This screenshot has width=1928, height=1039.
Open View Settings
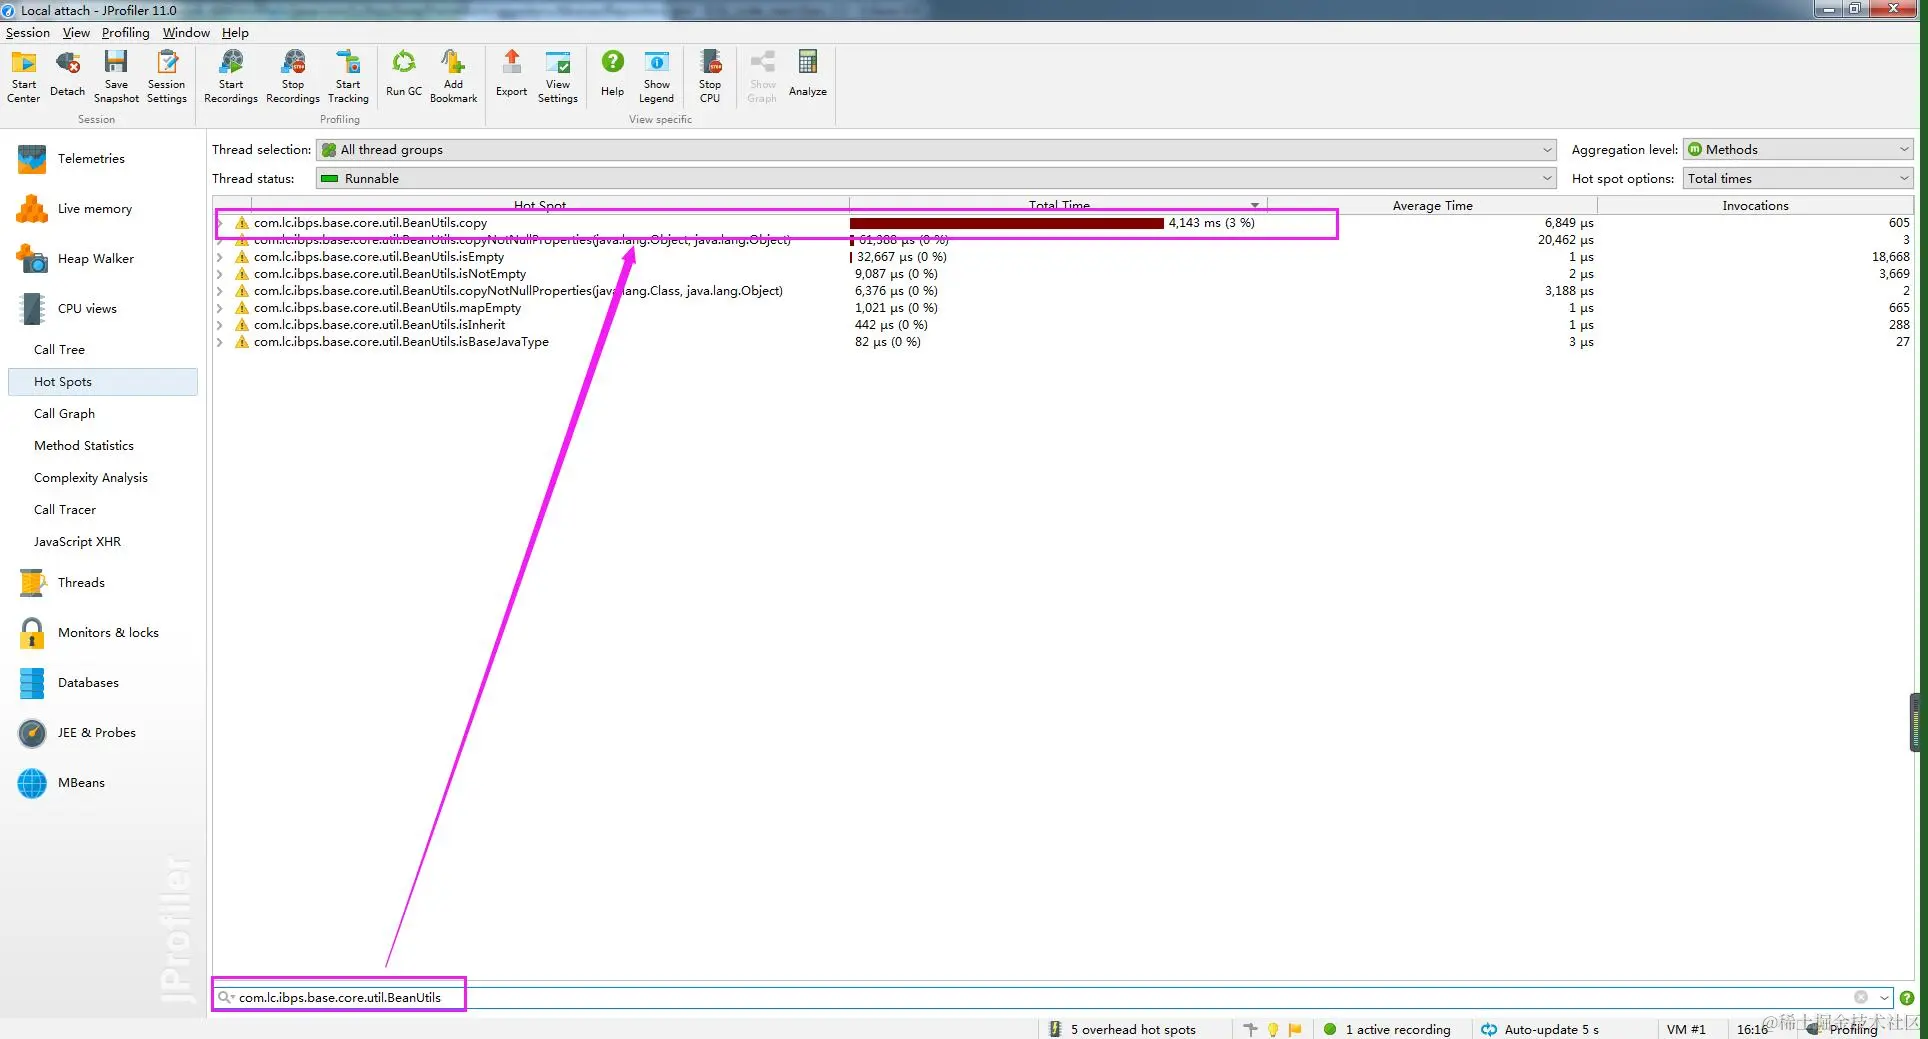pos(558,76)
